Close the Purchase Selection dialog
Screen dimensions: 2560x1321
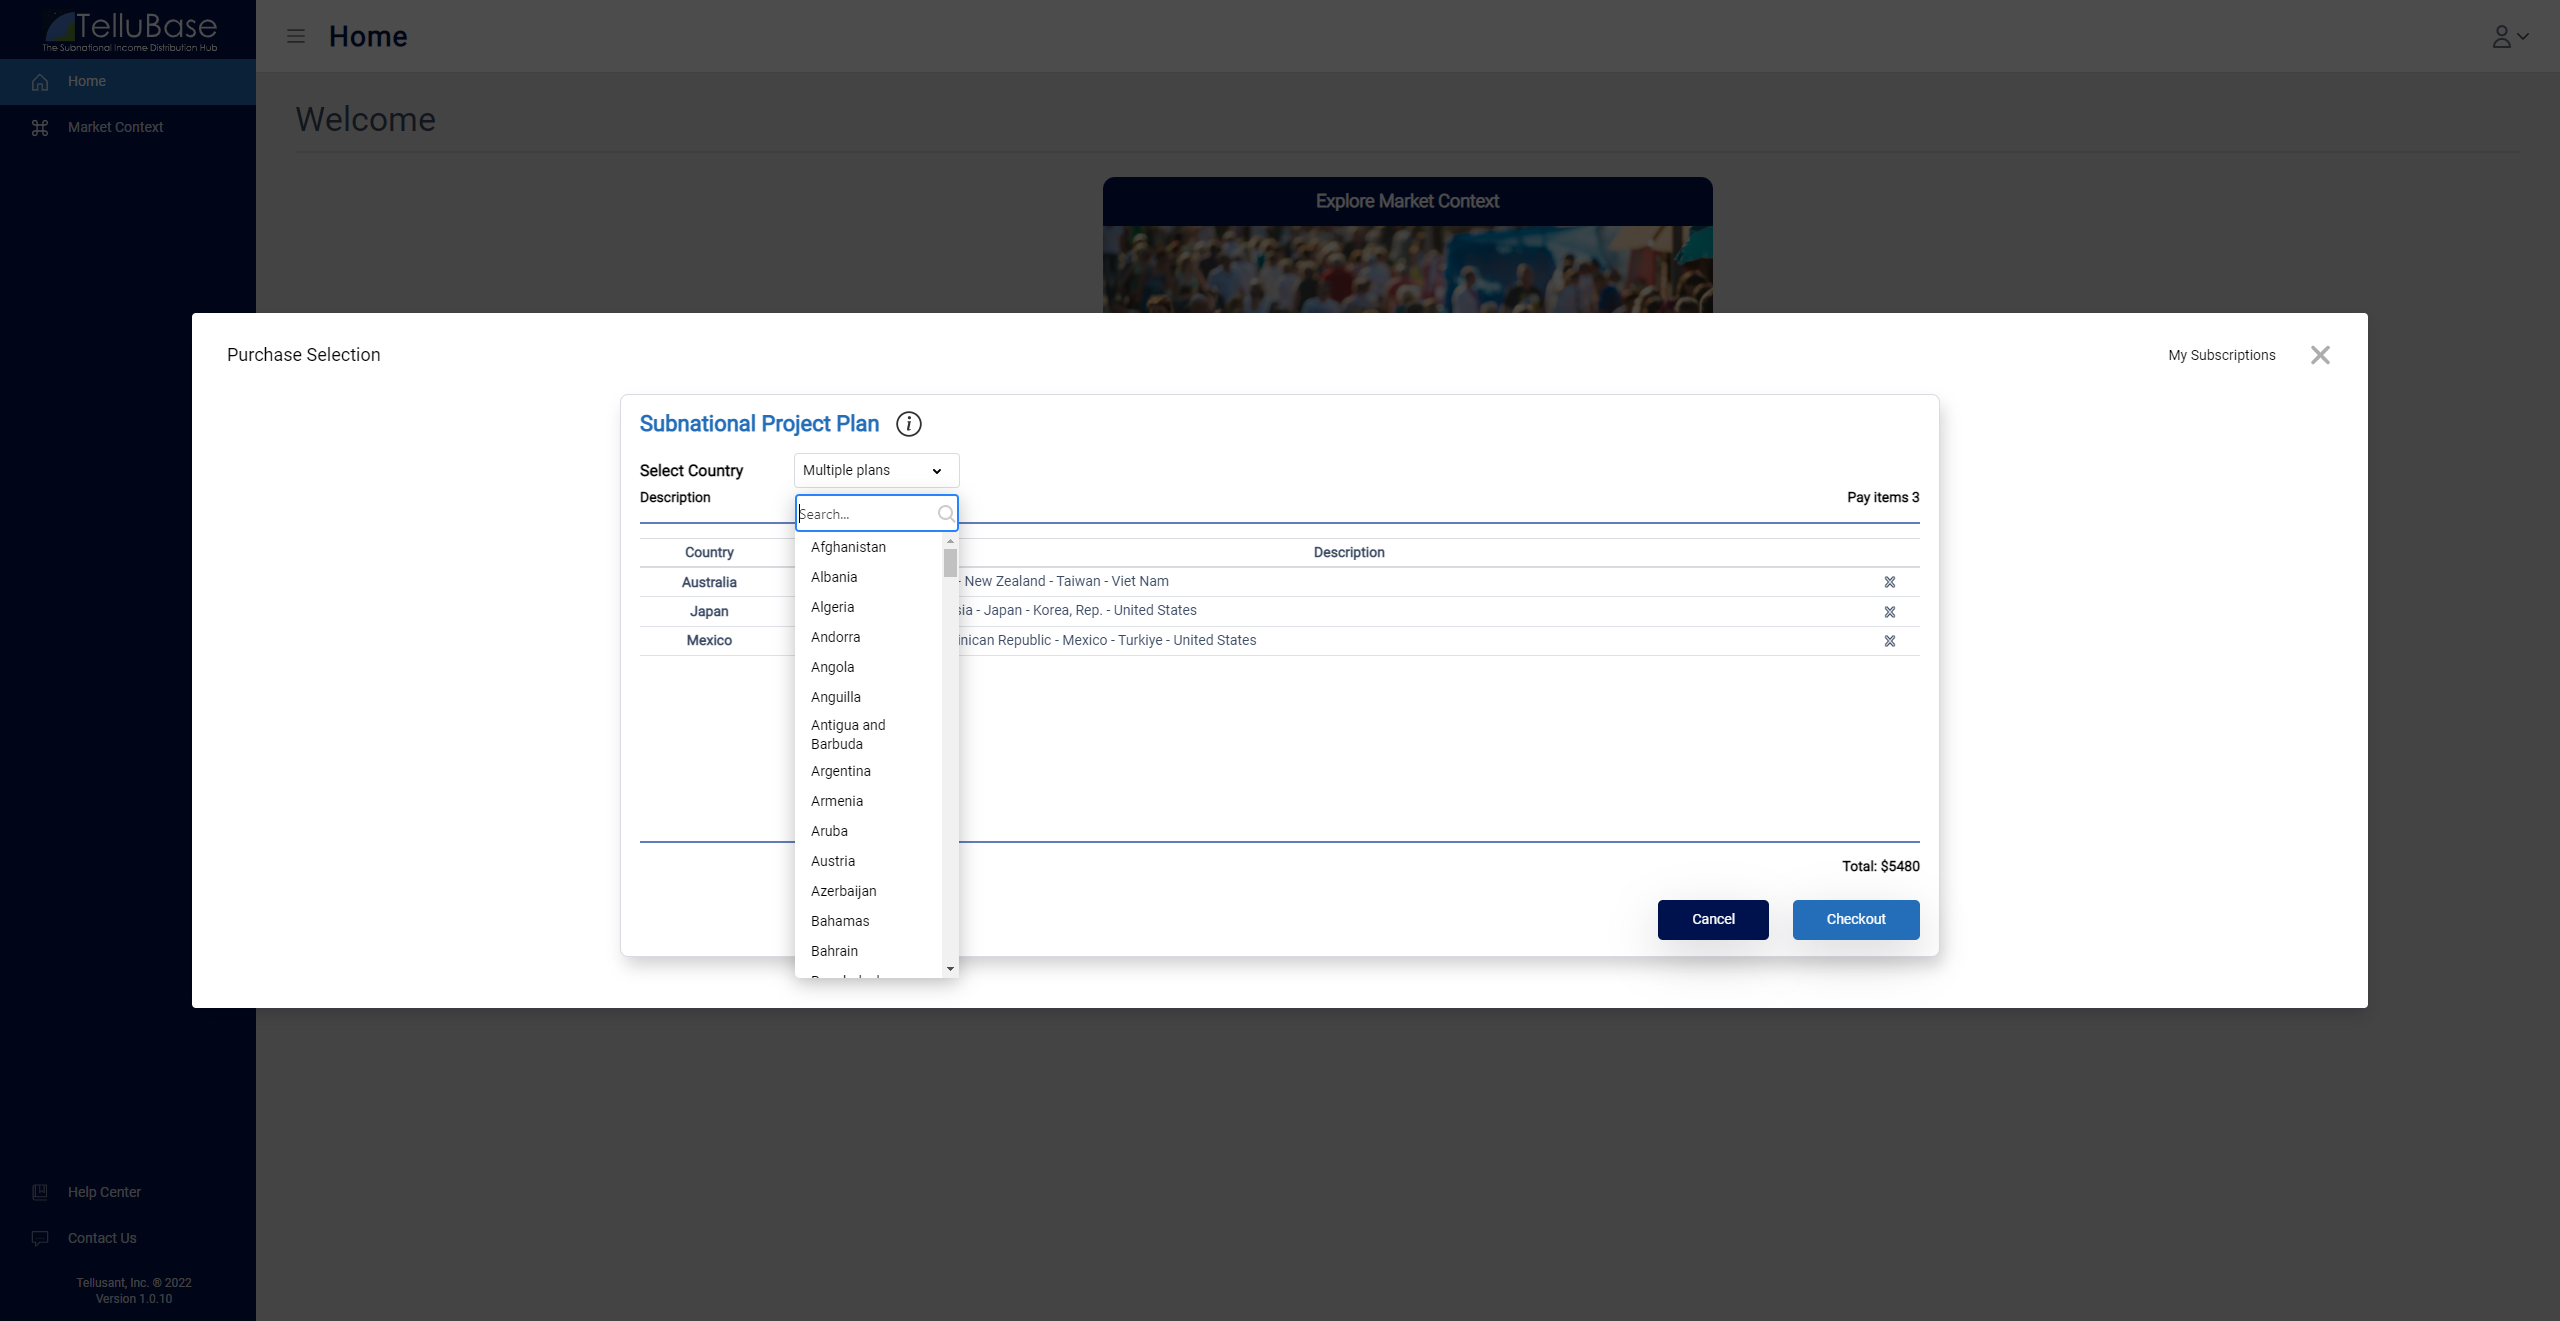click(x=2320, y=355)
